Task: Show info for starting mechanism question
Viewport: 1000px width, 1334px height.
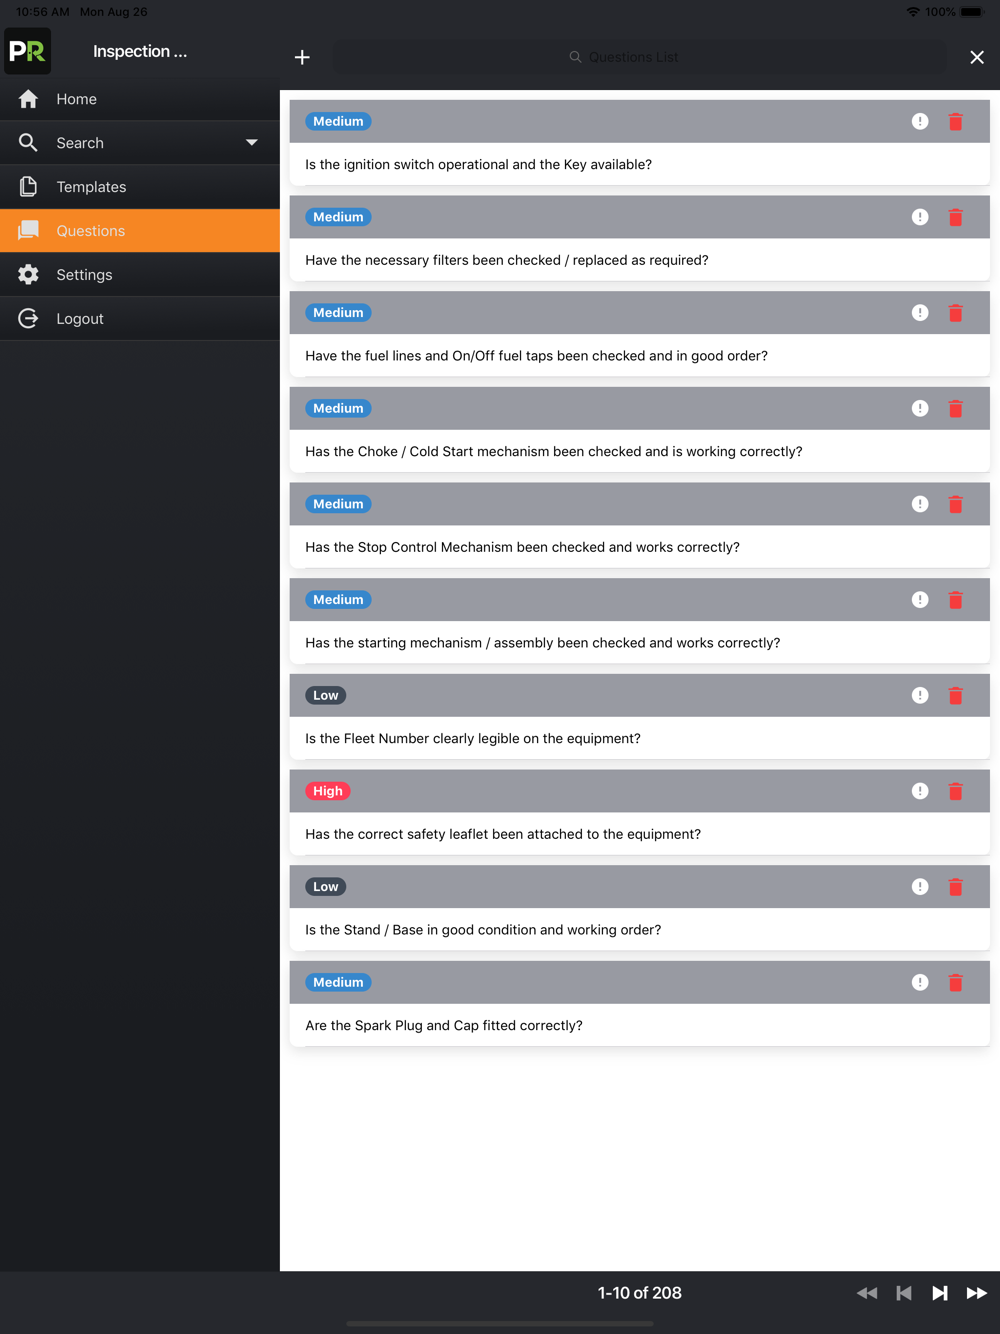Action: 920,600
